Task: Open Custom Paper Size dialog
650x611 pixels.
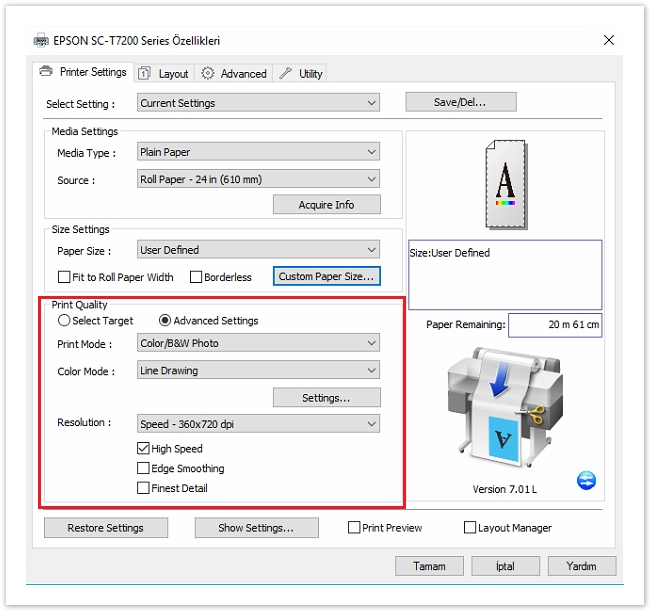Action: coord(326,276)
